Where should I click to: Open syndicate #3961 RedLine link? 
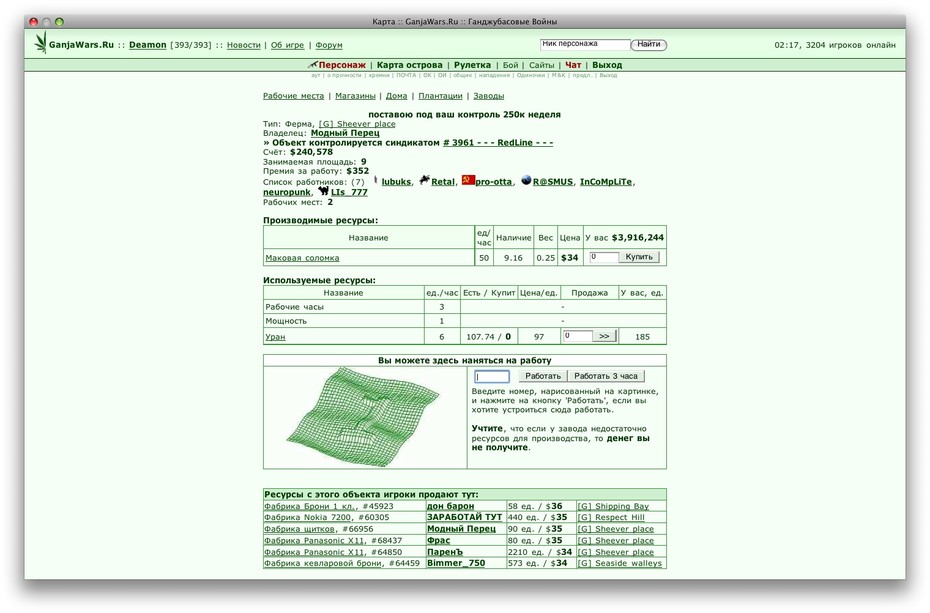pos(498,143)
